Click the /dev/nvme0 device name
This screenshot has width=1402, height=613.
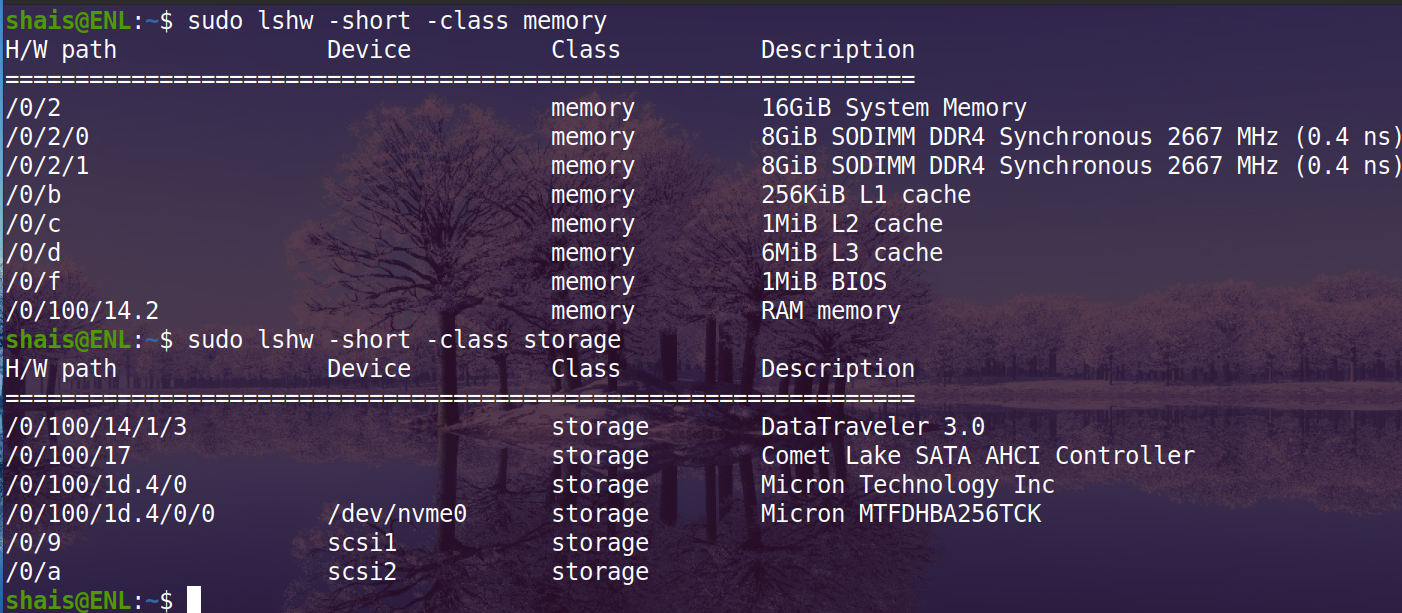(x=397, y=514)
